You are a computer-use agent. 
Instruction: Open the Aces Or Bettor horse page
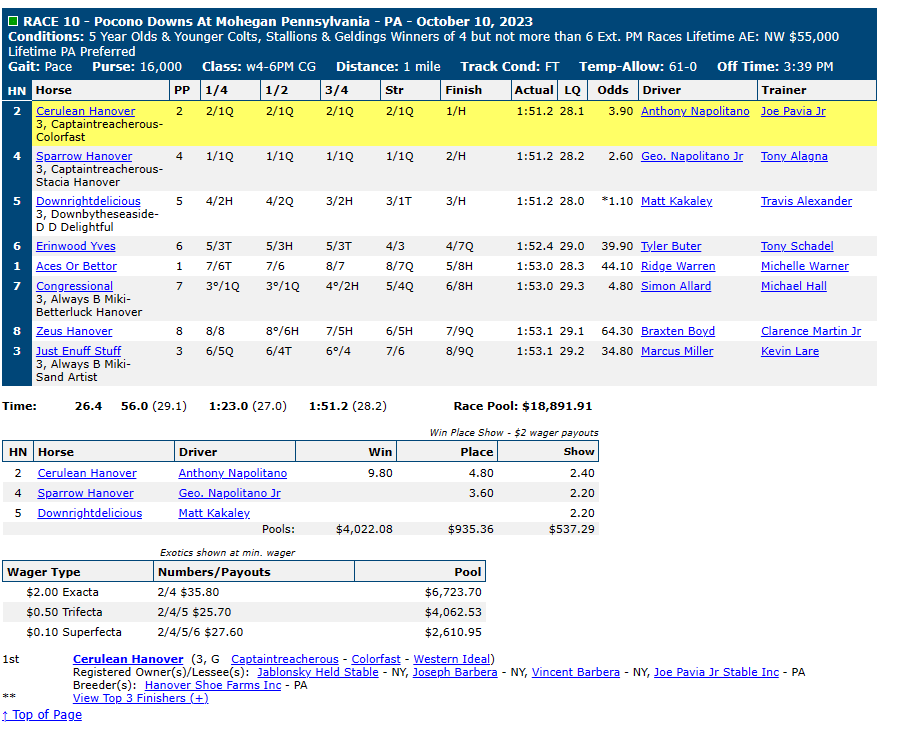pos(76,266)
